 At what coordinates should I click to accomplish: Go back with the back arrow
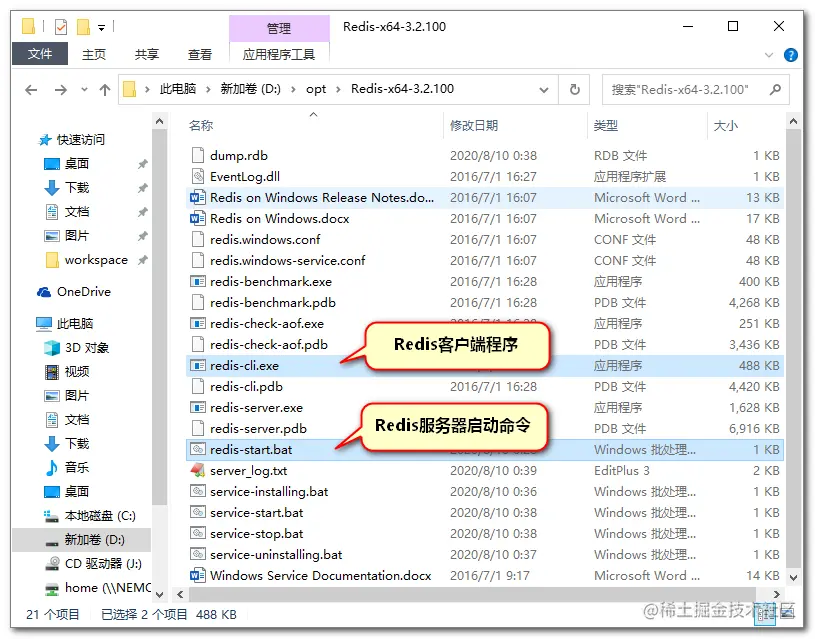[x=31, y=90]
